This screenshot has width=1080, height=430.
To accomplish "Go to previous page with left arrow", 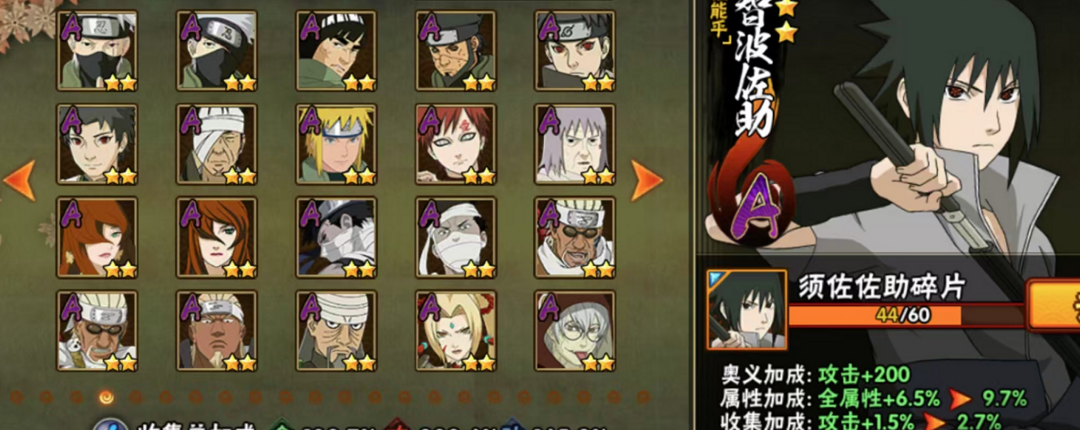I will pyautogui.click(x=19, y=181).
